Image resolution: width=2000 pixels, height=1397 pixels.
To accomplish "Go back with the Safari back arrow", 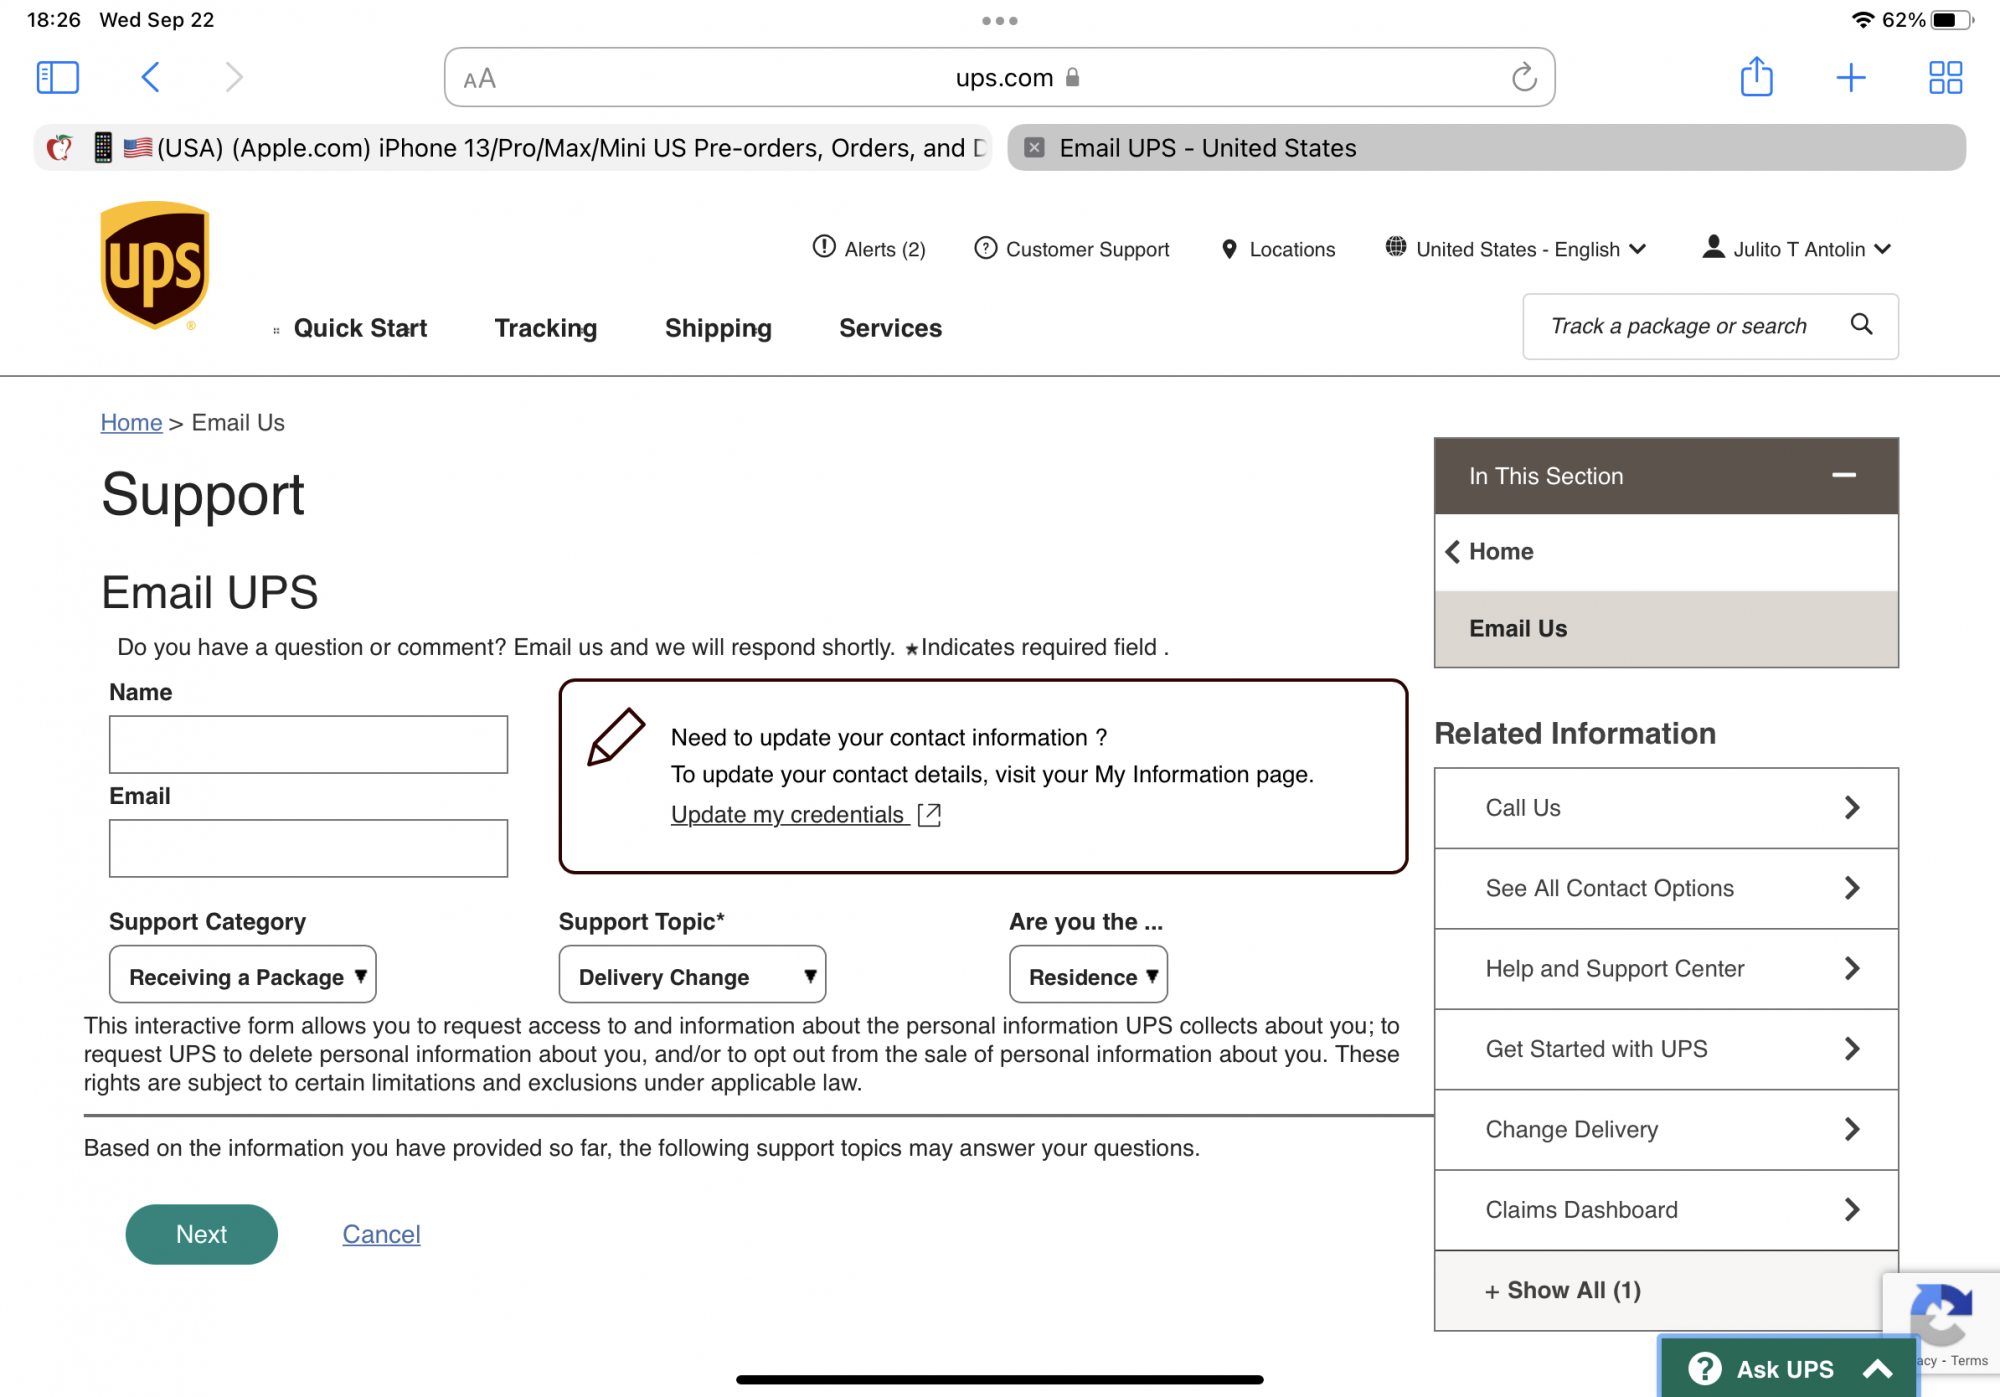I will [150, 77].
